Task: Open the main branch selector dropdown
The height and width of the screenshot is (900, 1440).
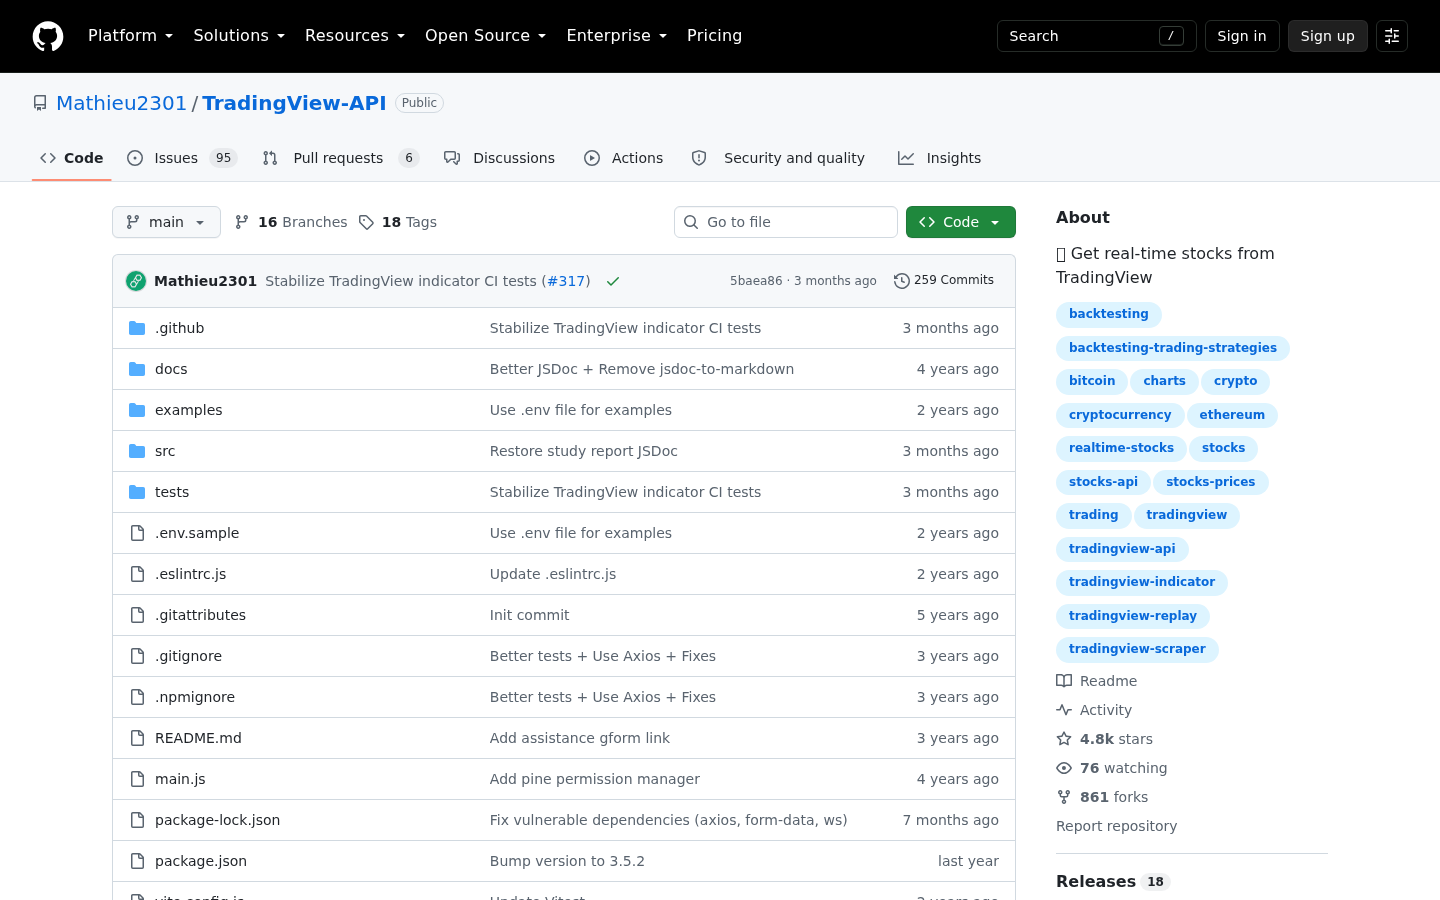Action: coord(166,222)
